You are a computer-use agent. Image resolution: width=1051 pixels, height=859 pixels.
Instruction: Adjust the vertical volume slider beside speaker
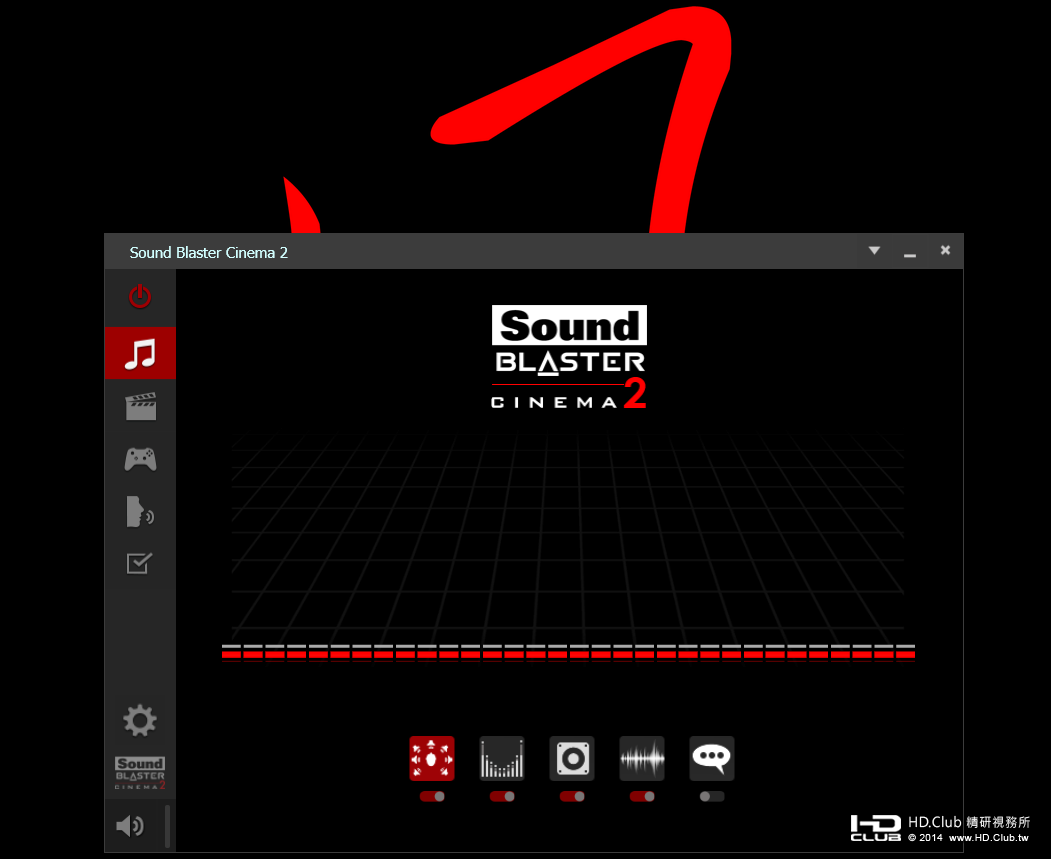click(x=167, y=826)
